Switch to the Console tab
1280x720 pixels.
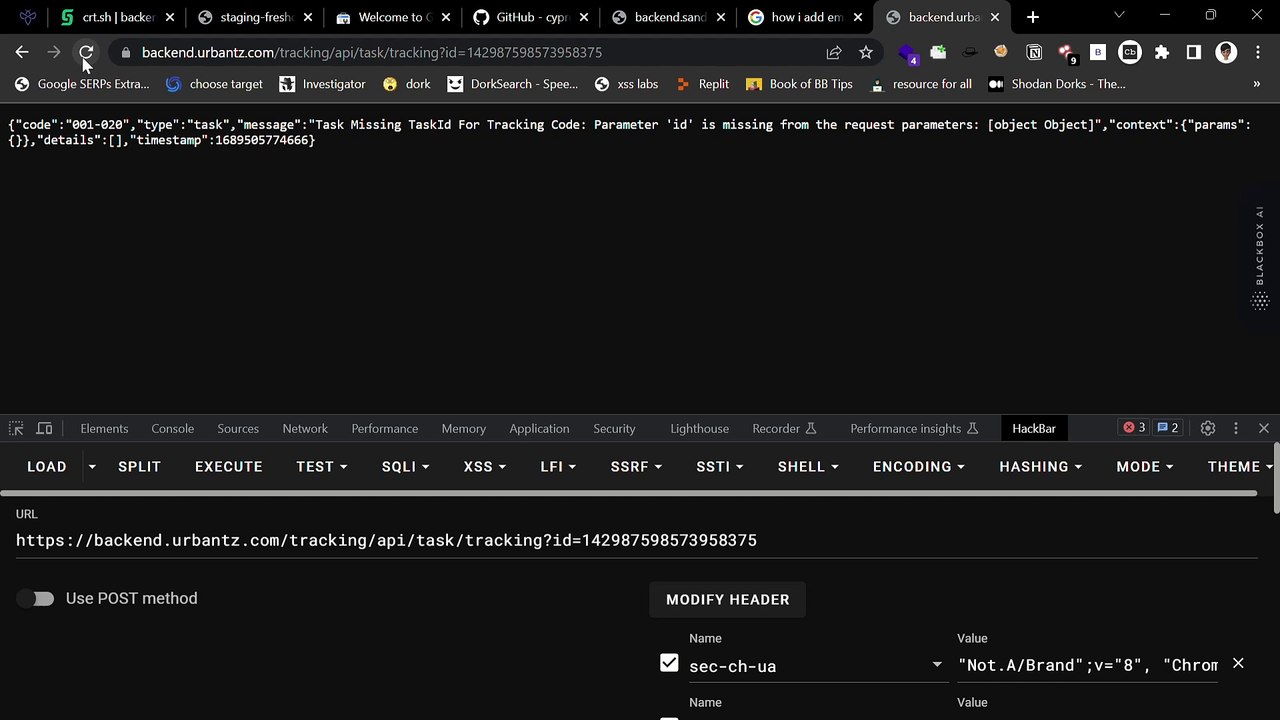(x=173, y=428)
